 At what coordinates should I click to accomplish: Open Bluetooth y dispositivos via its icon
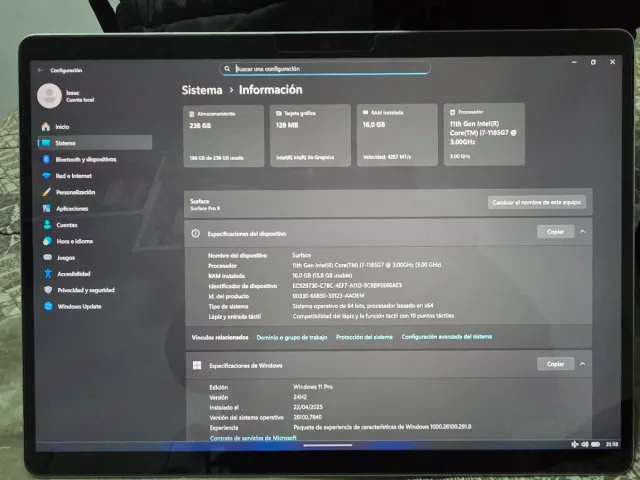(x=46, y=159)
